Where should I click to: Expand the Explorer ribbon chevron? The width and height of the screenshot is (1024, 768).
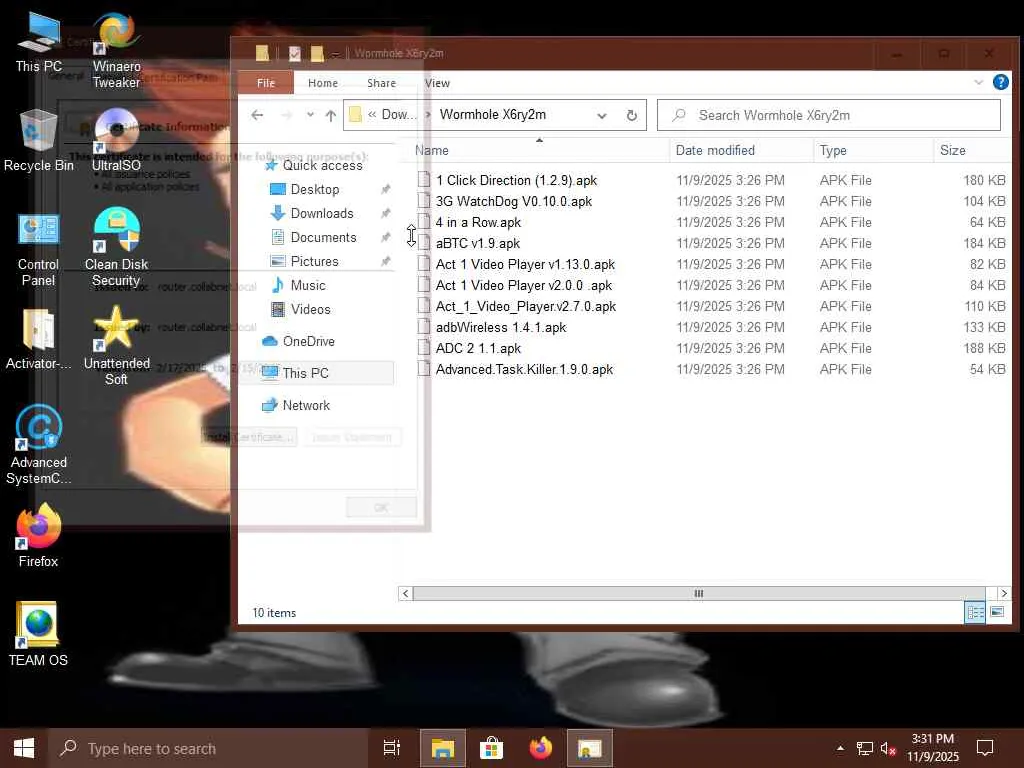tap(978, 82)
